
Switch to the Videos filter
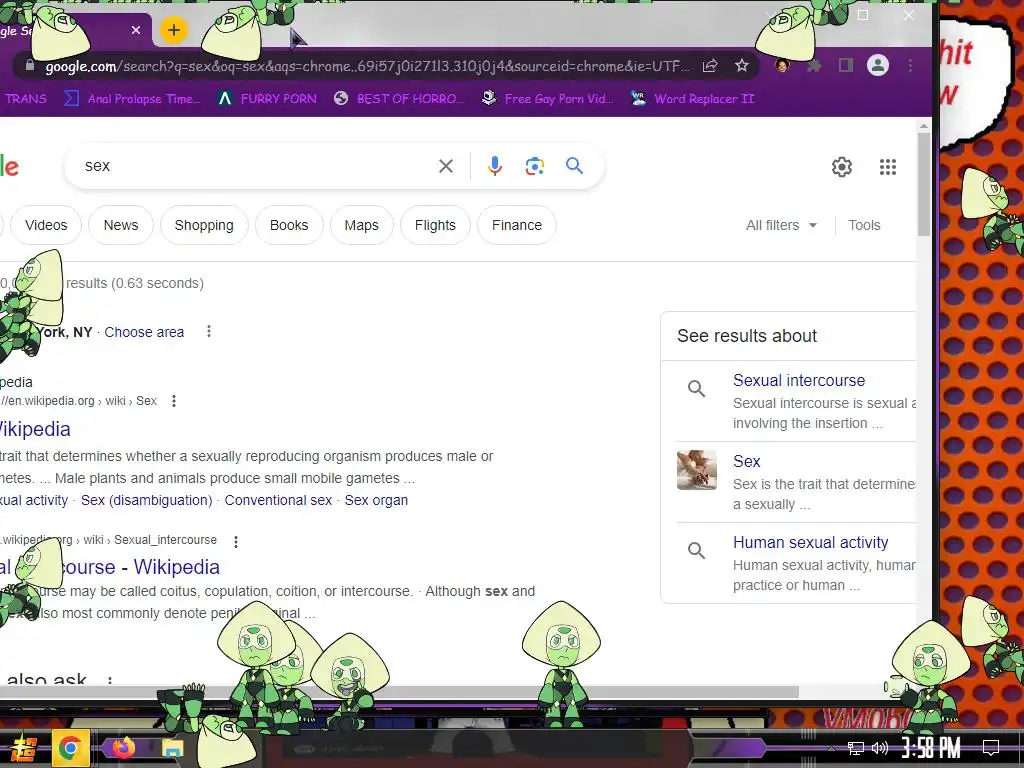(46, 225)
